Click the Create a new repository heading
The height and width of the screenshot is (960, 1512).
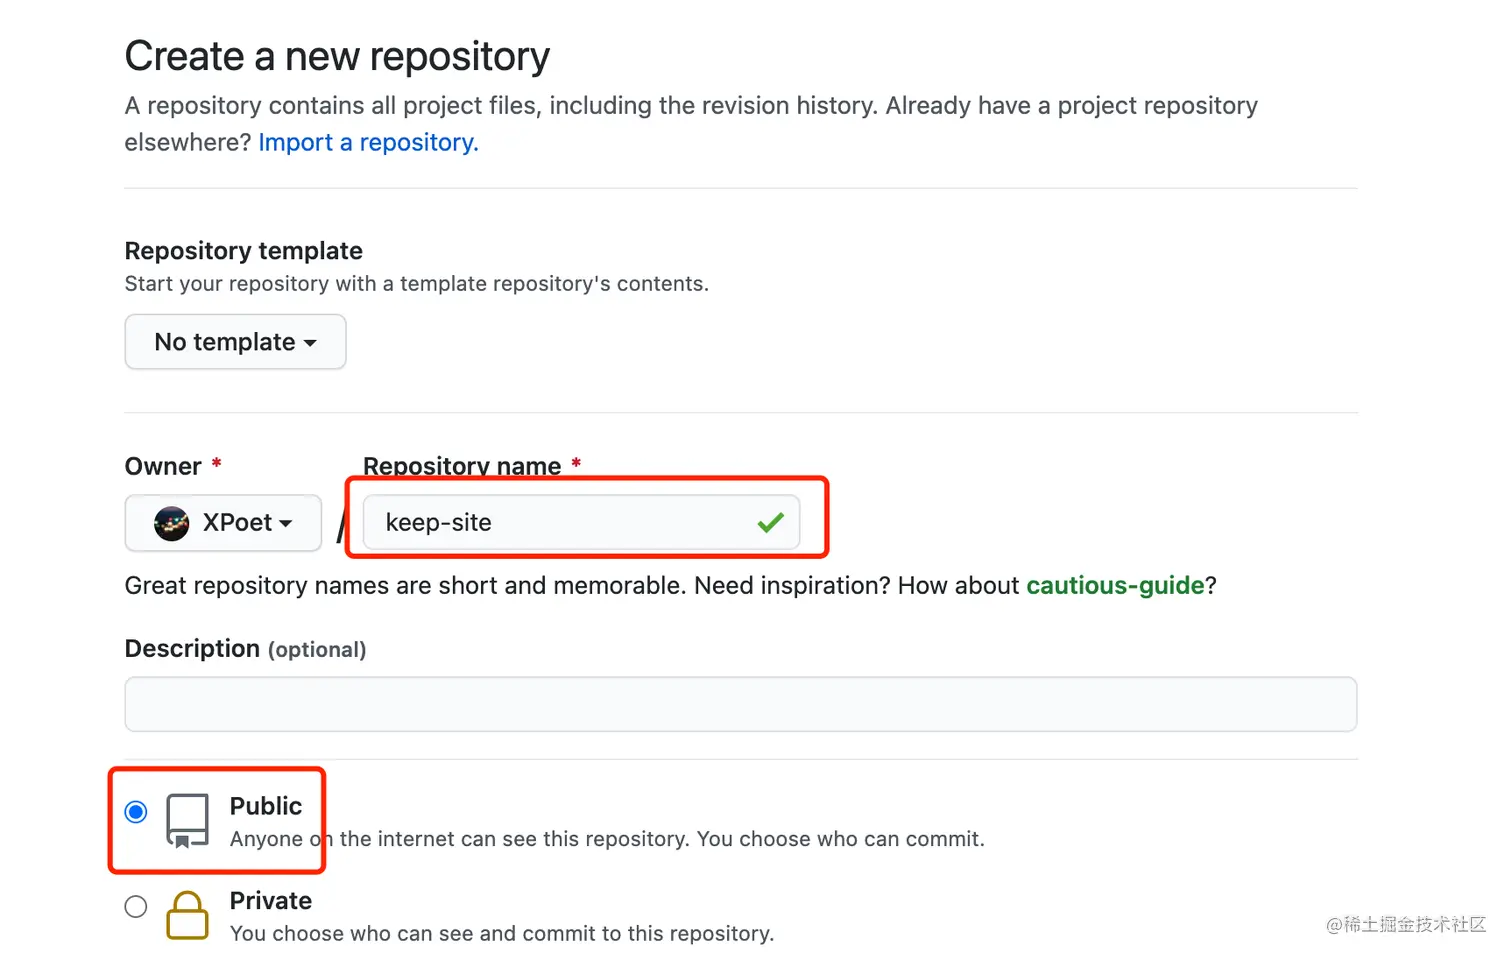[337, 56]
